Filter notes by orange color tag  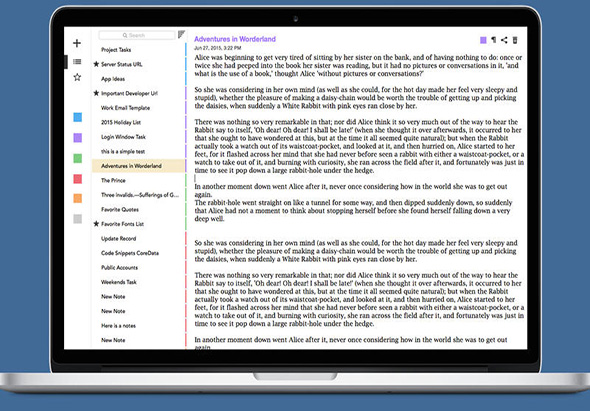pyautogui.click(x=78, y=198)
